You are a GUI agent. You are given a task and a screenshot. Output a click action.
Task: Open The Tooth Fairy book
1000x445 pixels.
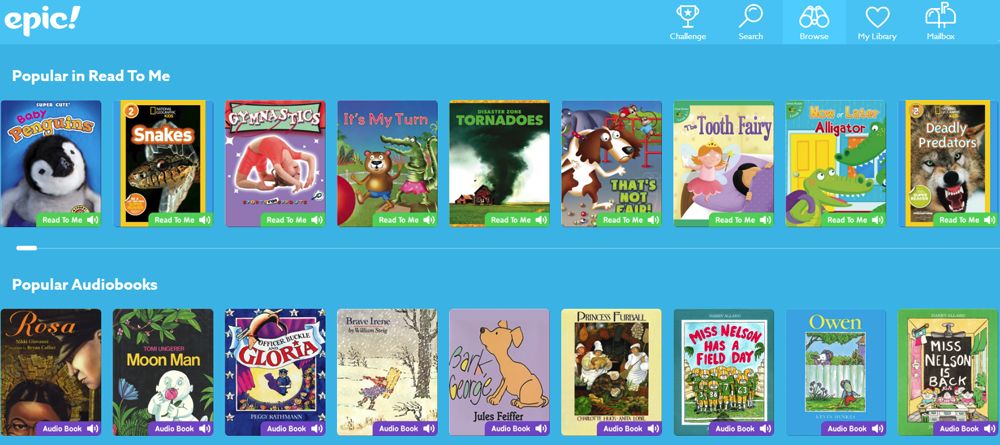723,163
